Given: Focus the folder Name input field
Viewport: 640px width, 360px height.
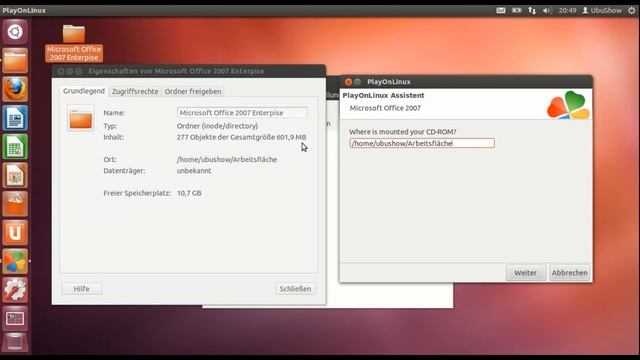Looking at the screenshot, I should click(242, 113).
